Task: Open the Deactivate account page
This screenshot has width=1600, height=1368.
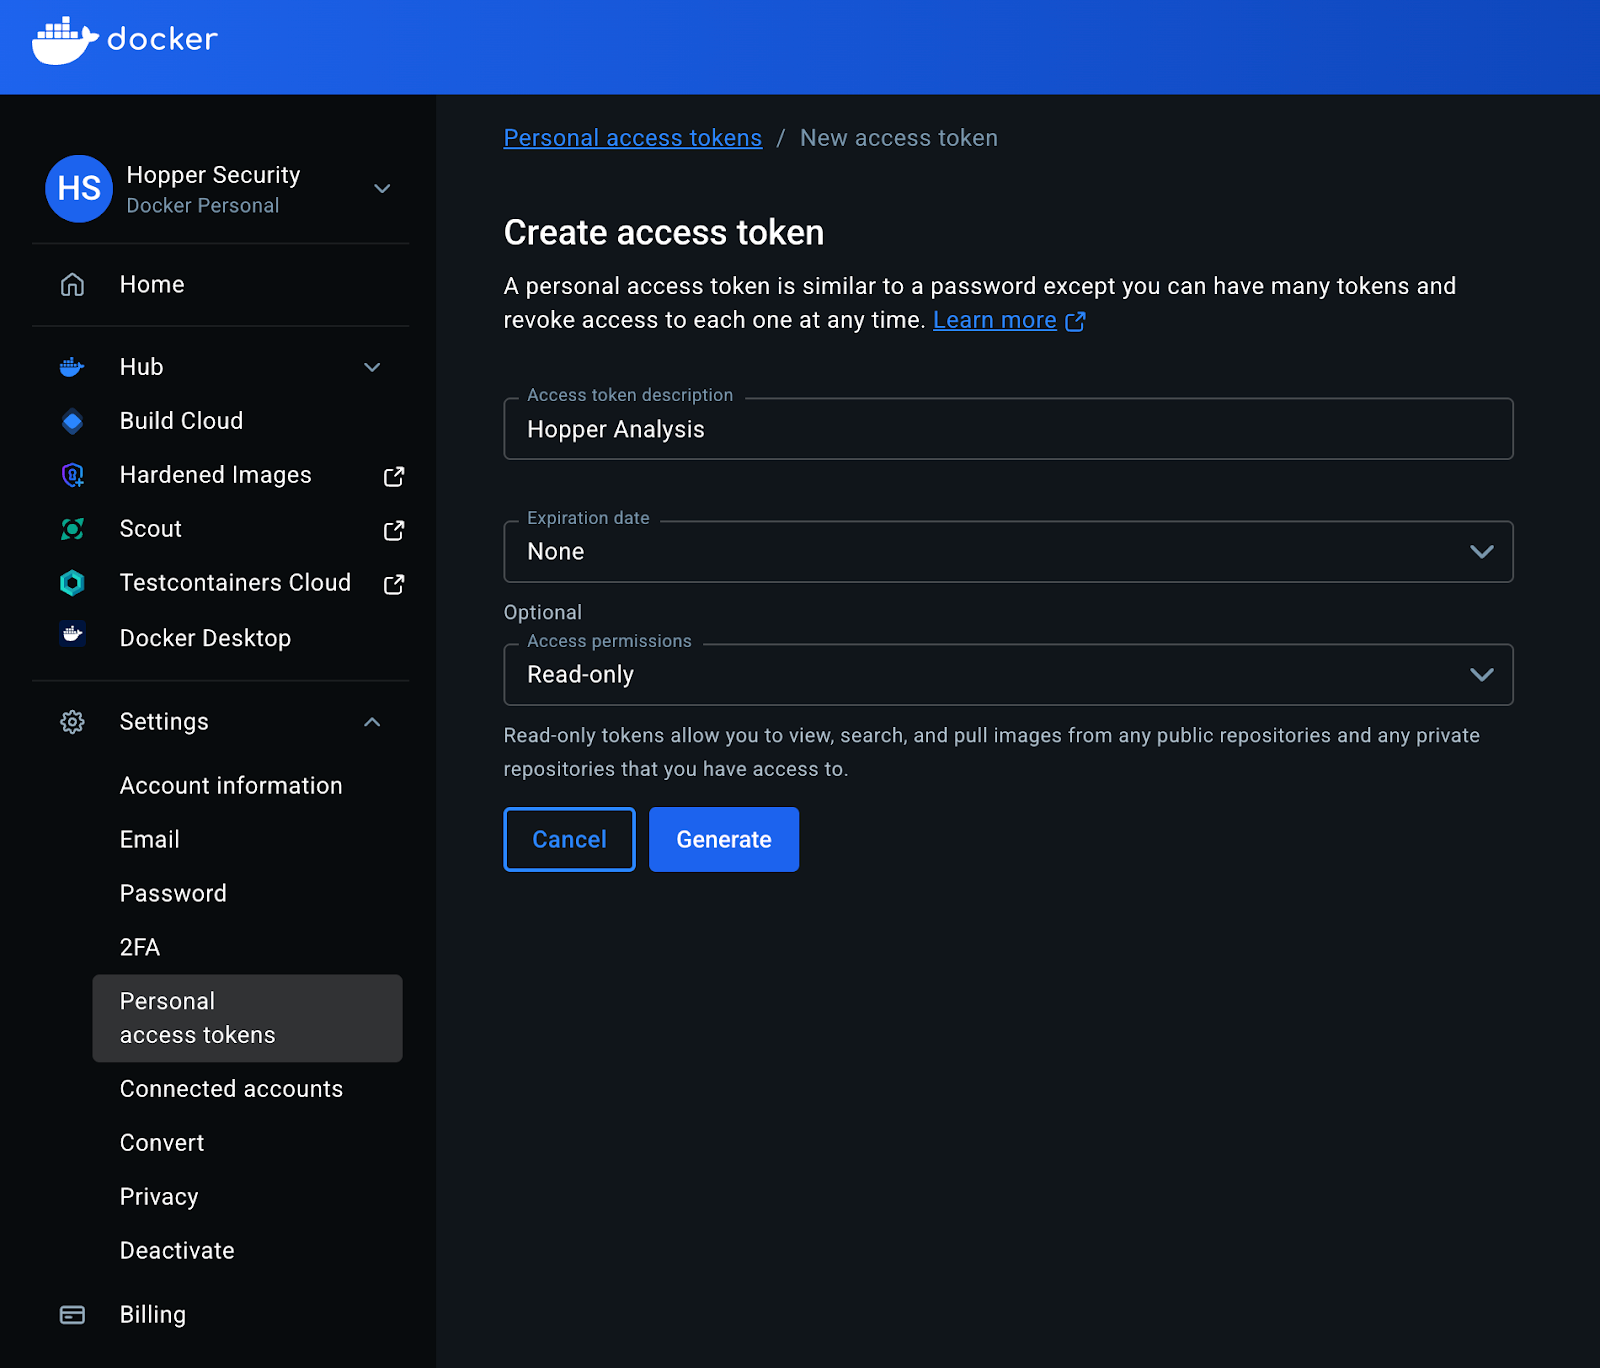Action: (177, 1251)
